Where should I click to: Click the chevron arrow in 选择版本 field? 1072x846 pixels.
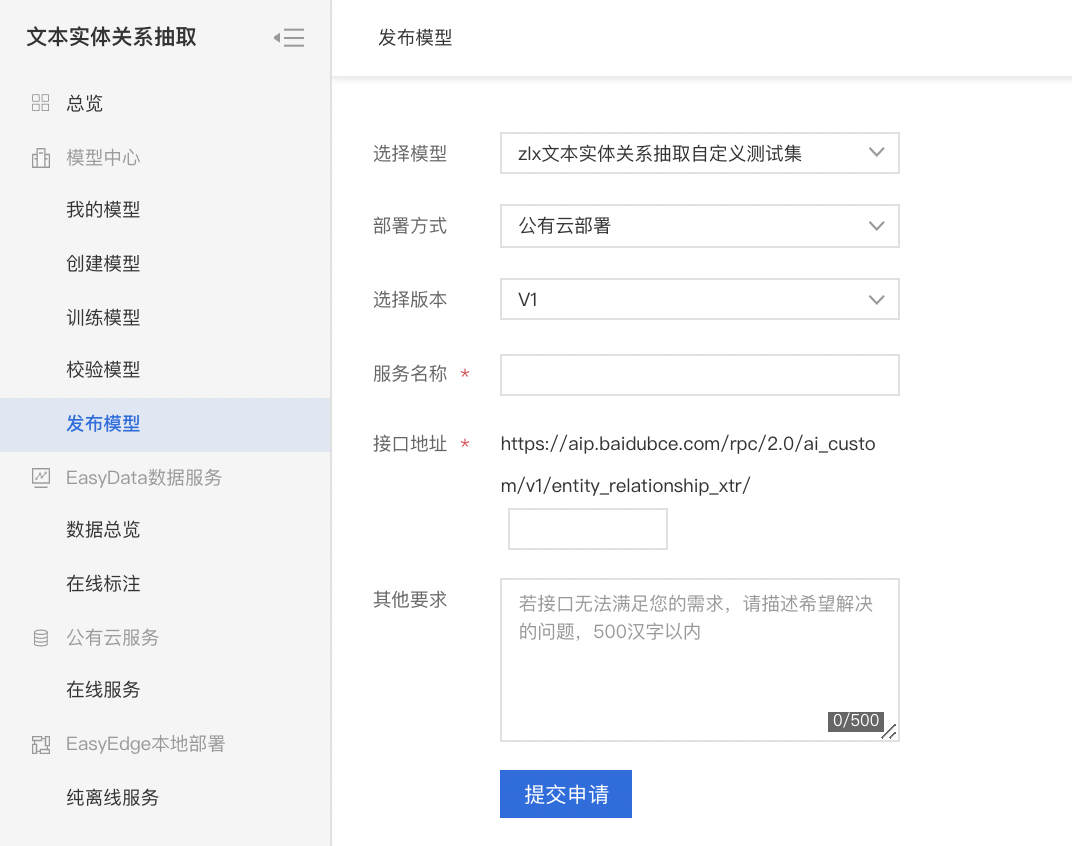coord(876,300)
